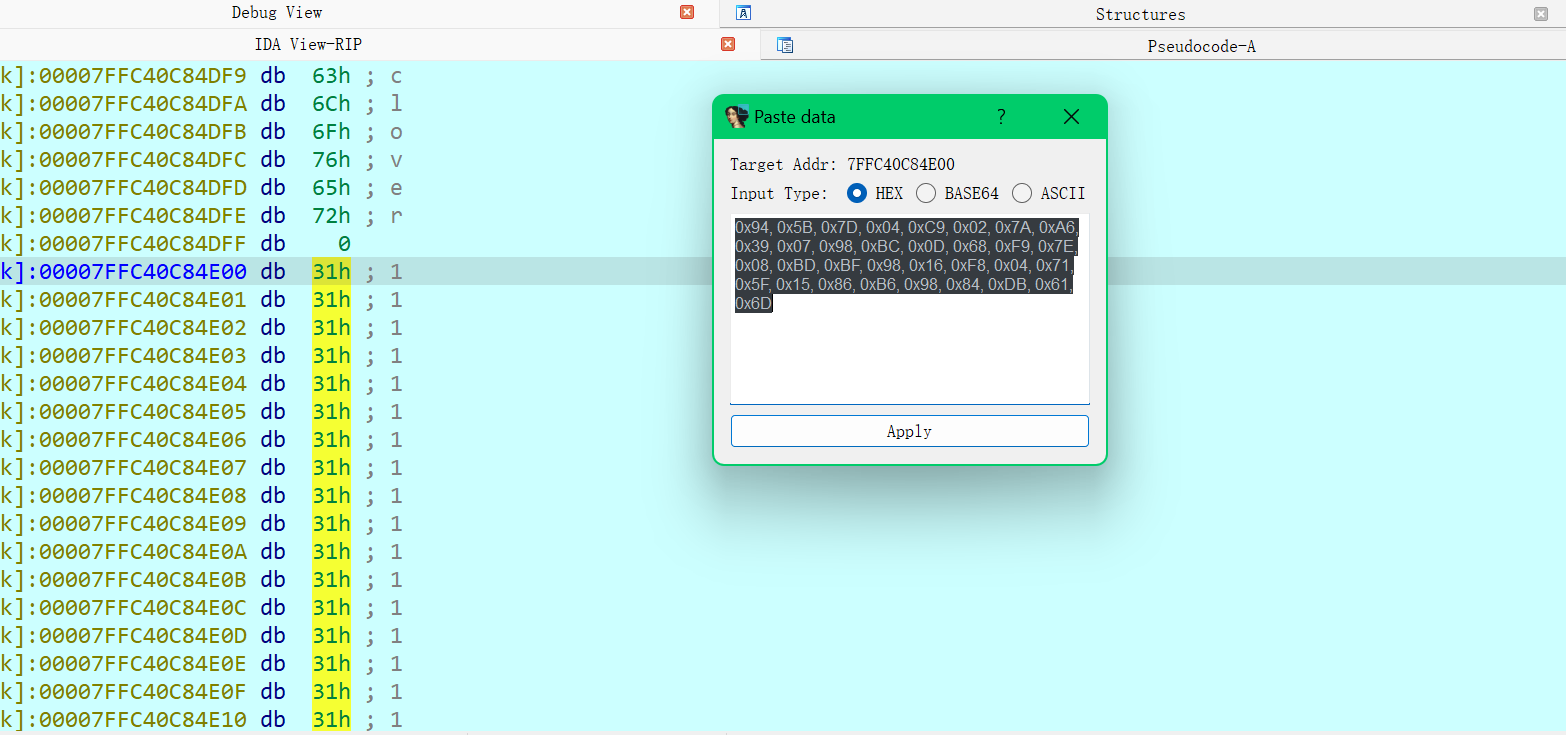Close the IDA View-RIP tab
The width and height of the screenshot is (1566, 735).
pos(728,44)
